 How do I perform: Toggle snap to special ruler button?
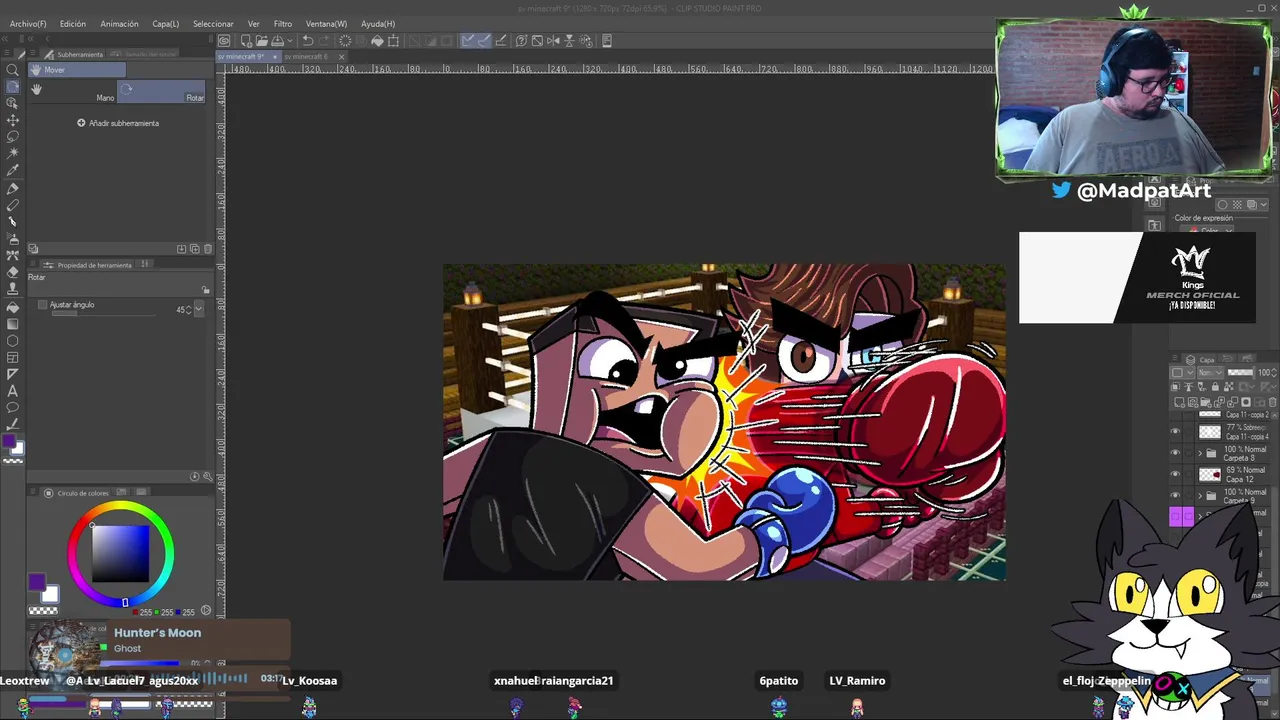pos(485,41)
